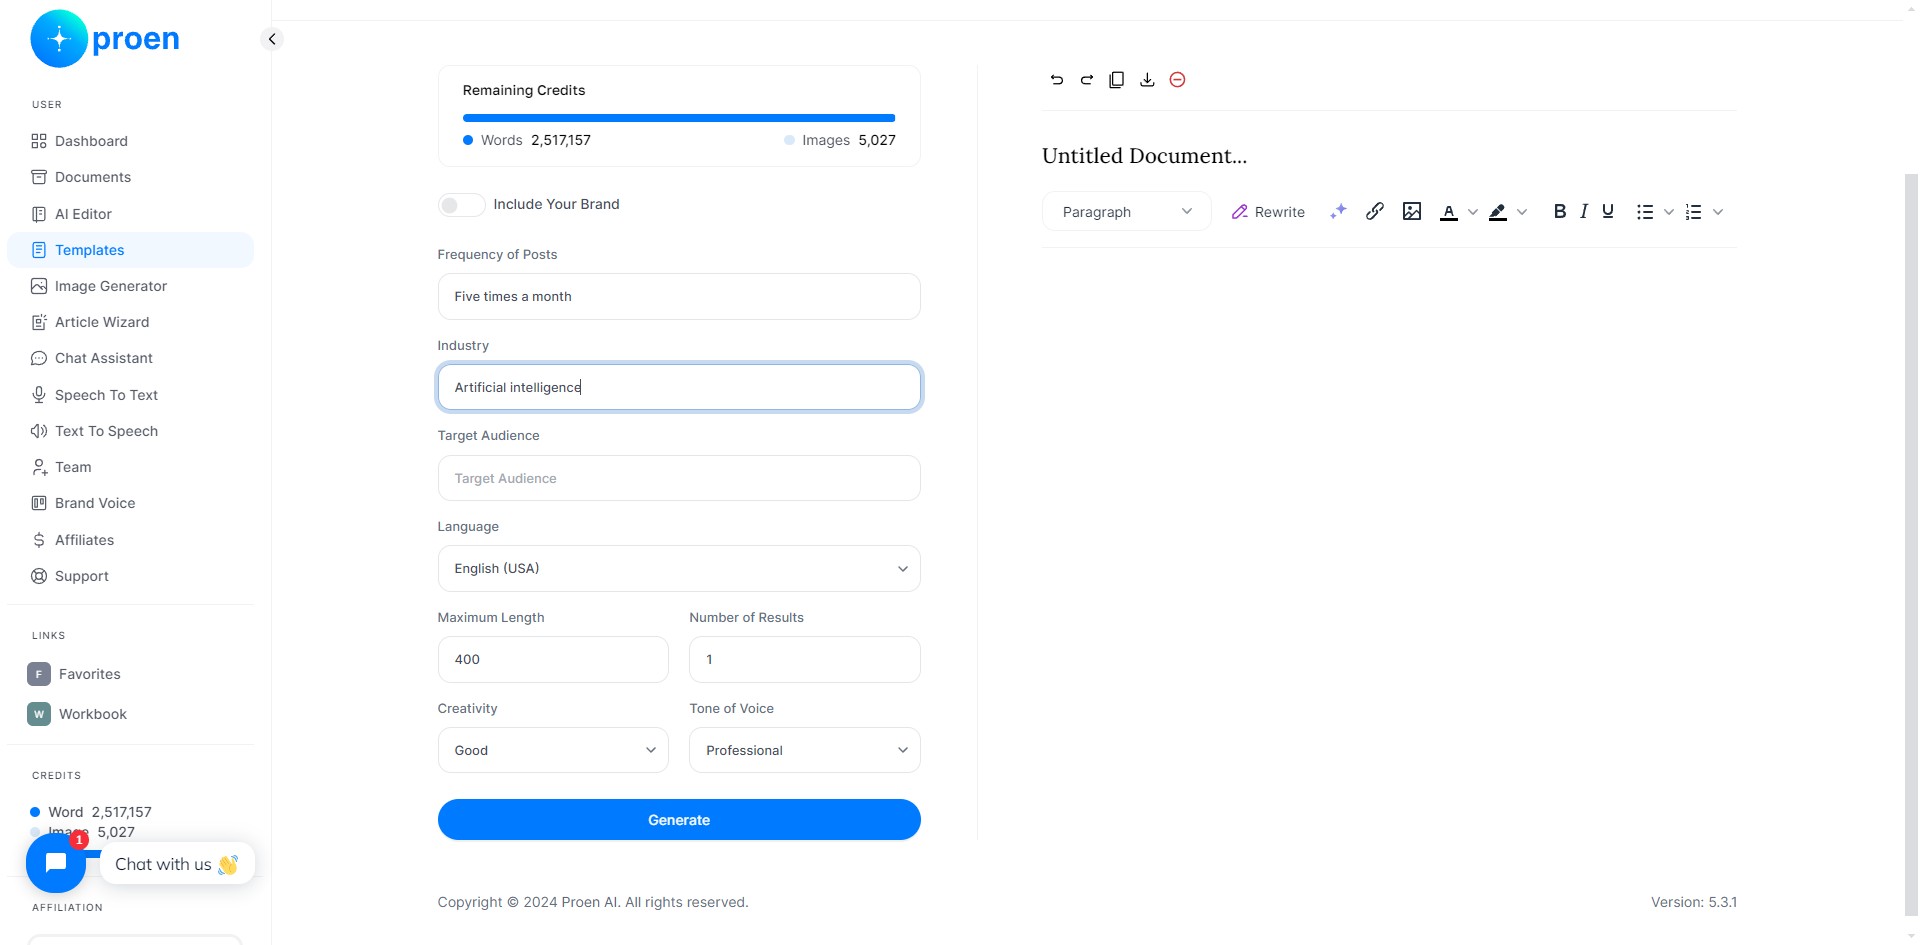
Task: Undo the last editor change
Action: [1057, 79]
